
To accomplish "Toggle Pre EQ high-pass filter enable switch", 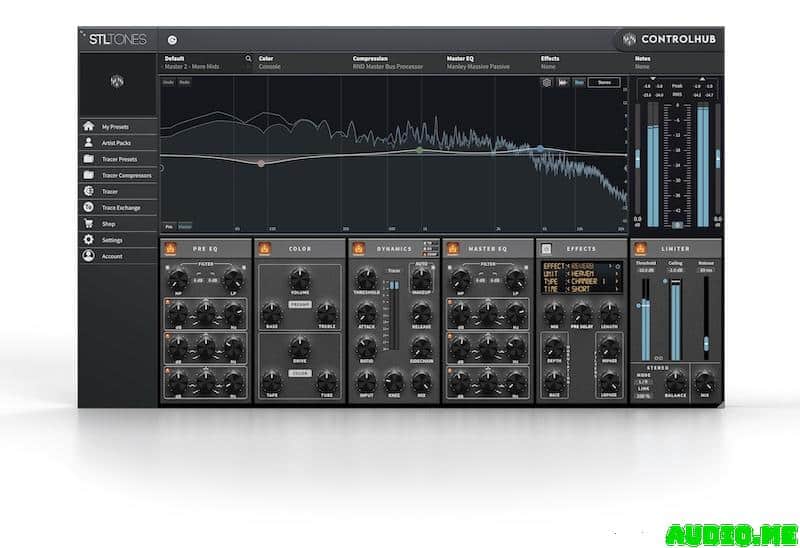I will point(167,267).
